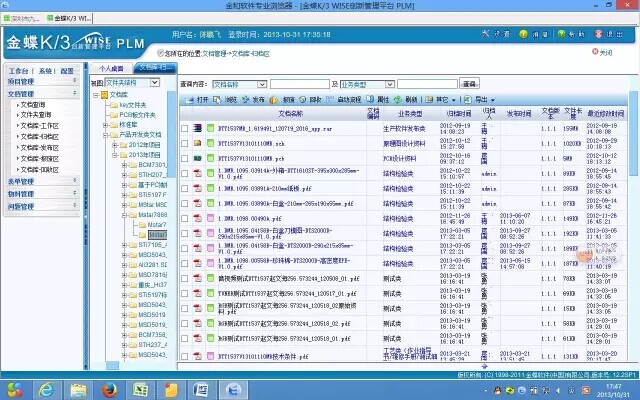Open the .rar file name link
Viewport: 640px width, 400px height.
click(275, 129)
